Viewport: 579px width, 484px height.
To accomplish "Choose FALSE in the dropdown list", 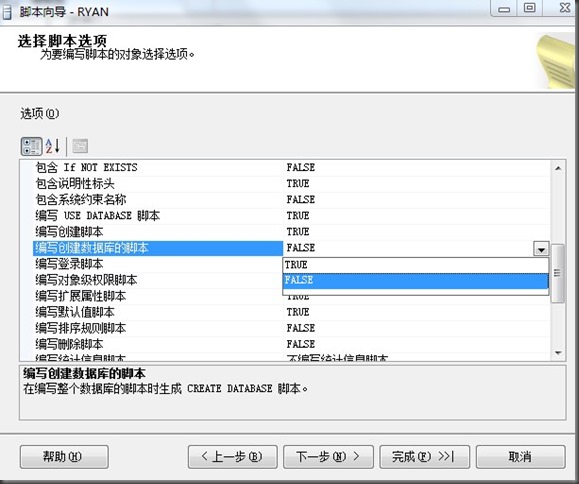I will click(x=415, y=281).
